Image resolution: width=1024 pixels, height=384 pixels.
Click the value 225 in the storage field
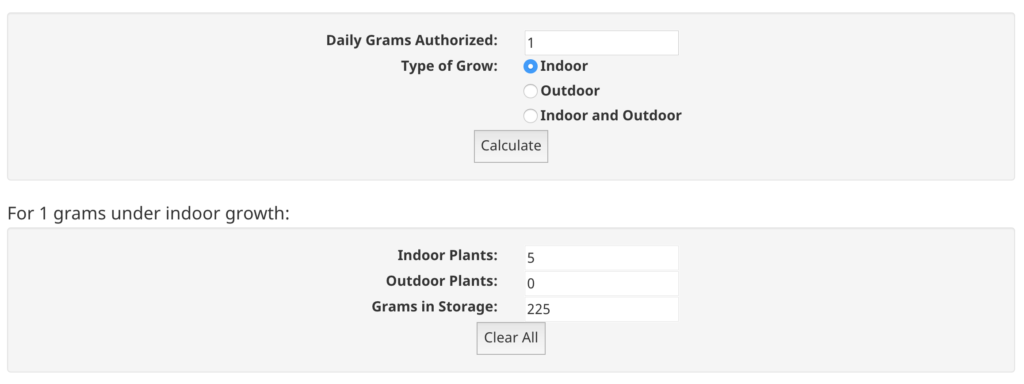(x=539, y=310)
